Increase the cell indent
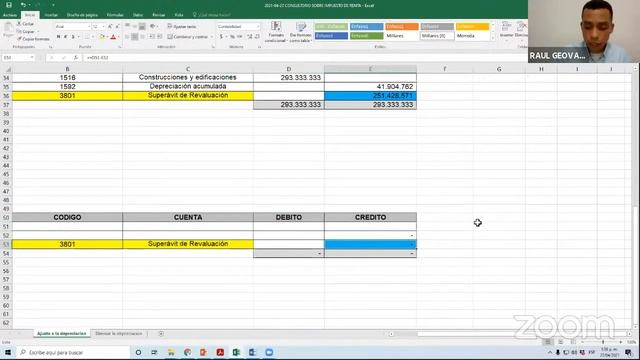 [159, 37]
